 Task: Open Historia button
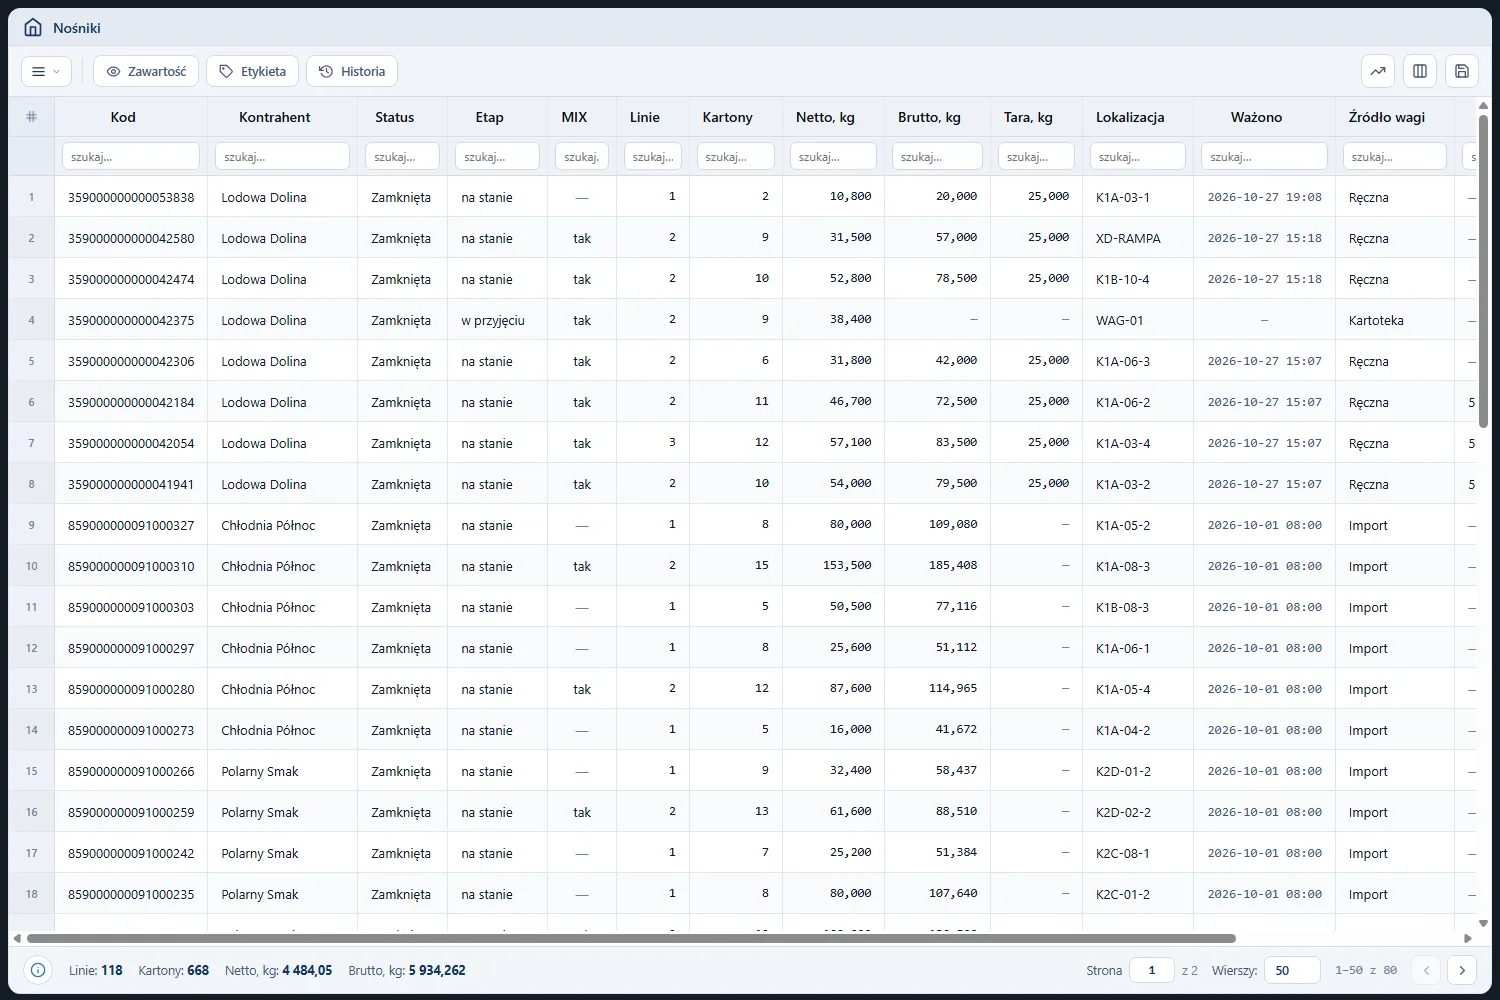pos(352,71)
